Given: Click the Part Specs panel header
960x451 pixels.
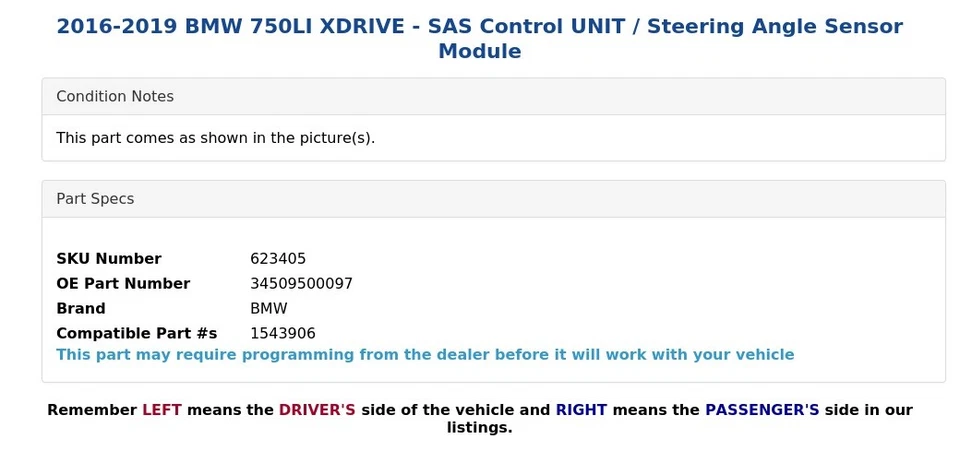Looking at the screenshot, I should (95, 199).
